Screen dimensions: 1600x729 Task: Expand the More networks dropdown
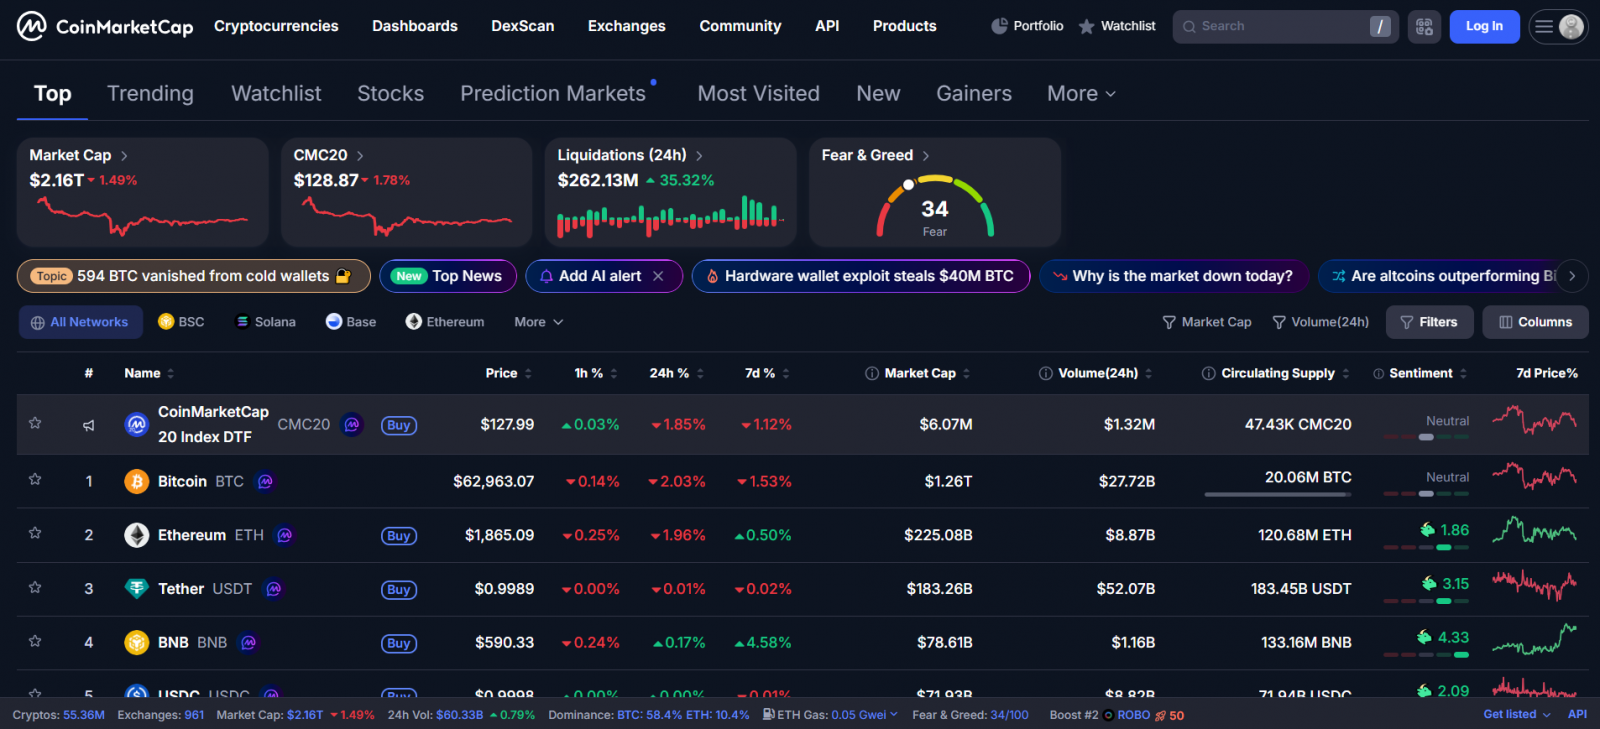point(539,322)
